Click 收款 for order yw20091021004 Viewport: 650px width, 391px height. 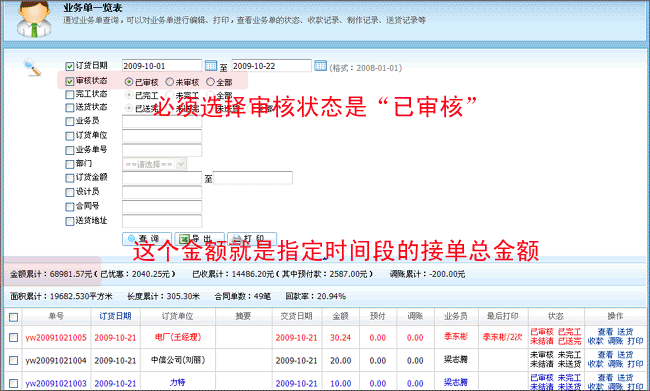pyautogui.click(x=595, y=364)
